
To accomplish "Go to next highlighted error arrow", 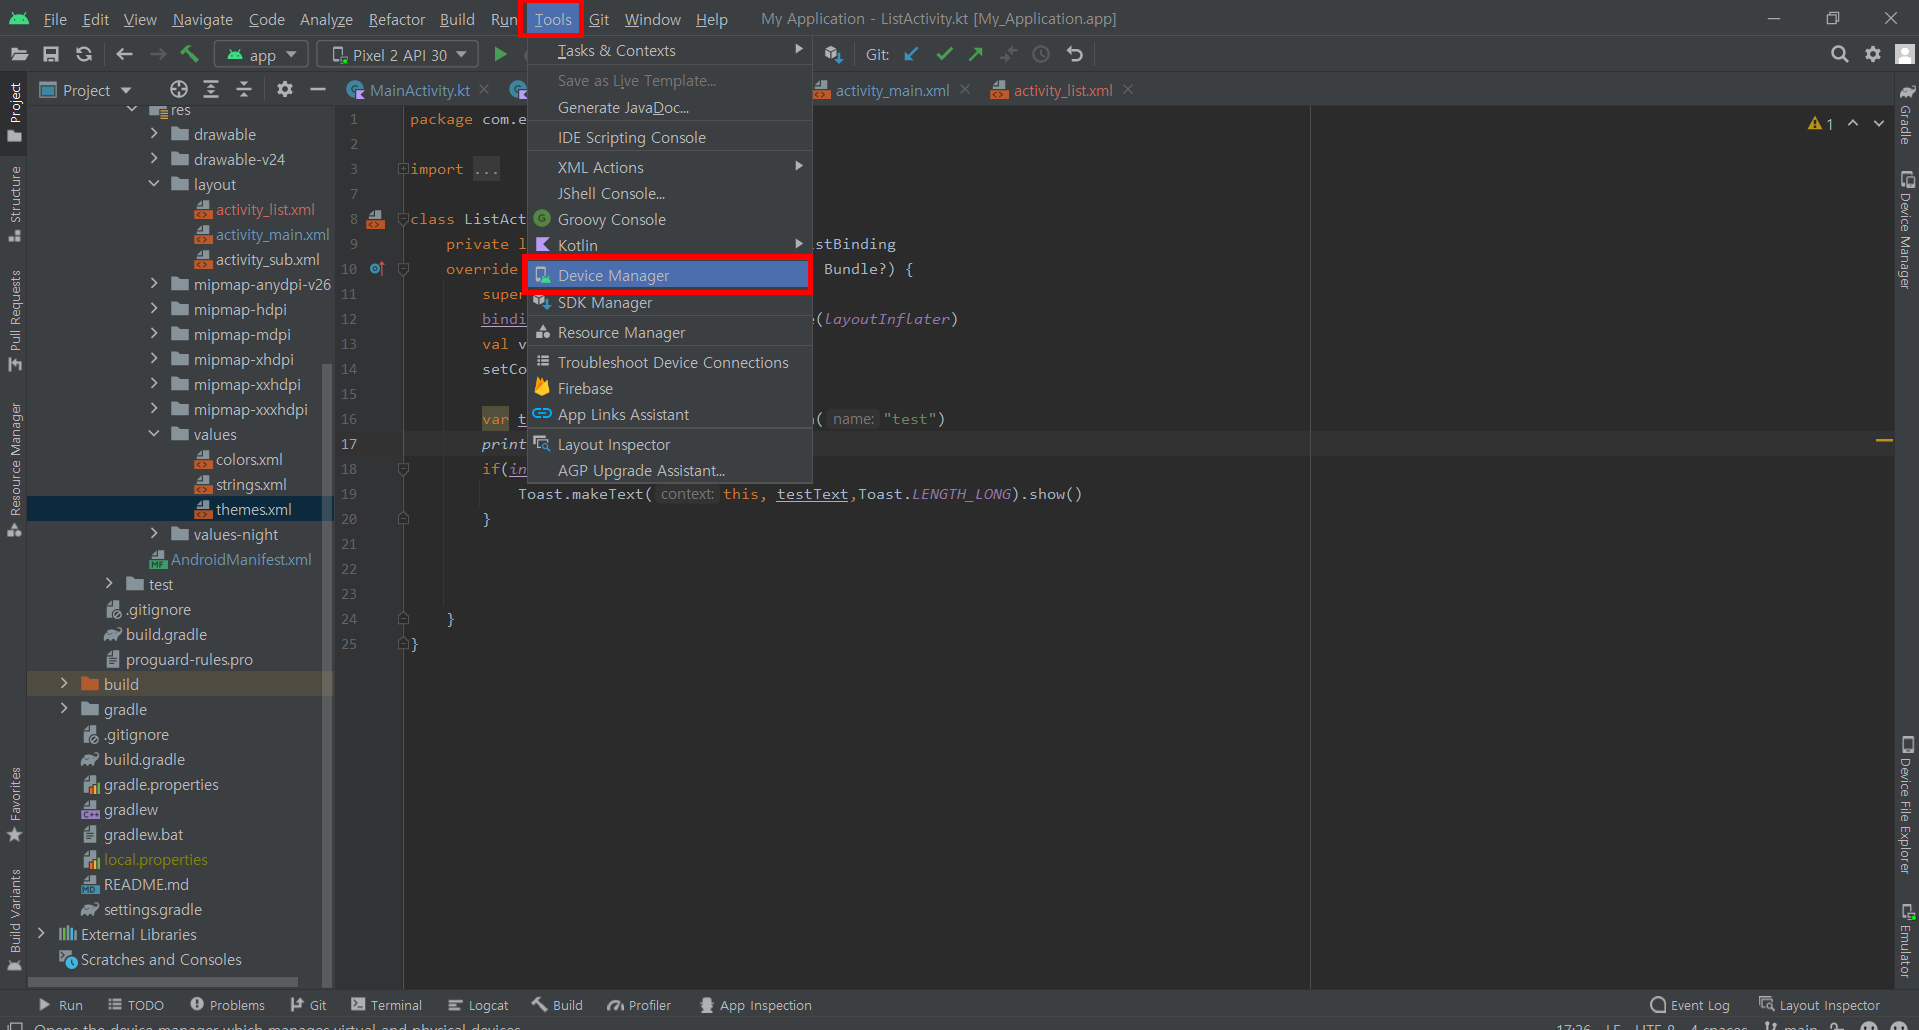I will point(1879,123).
